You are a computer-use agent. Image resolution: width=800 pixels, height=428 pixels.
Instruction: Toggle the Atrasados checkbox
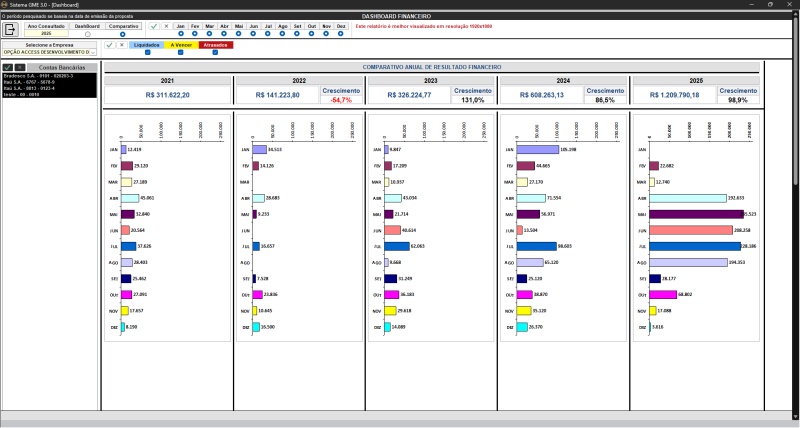[x=214, y=52]
